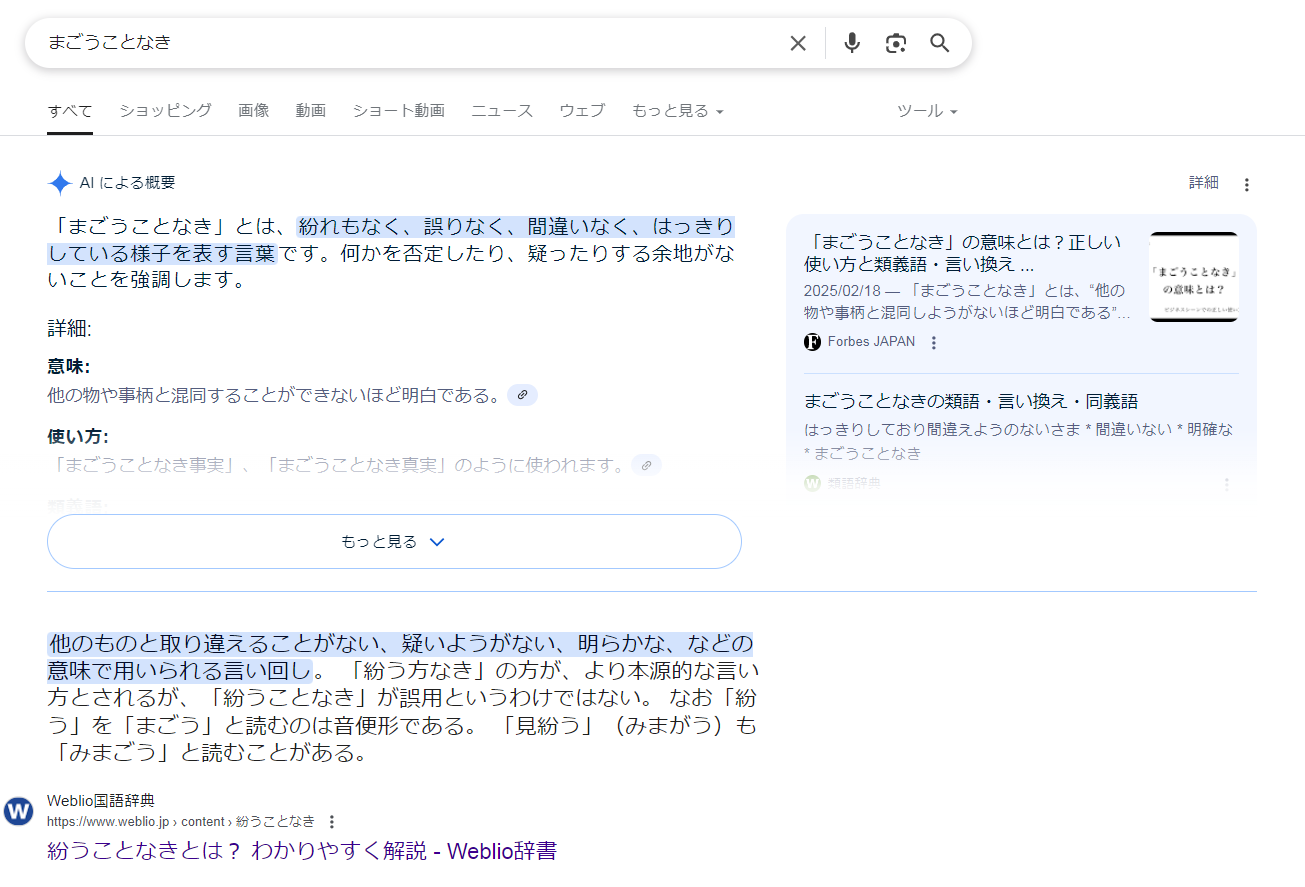Go to the ウェブ tab
Viewport: 1305px width, 887px height.
click(582, 111)
